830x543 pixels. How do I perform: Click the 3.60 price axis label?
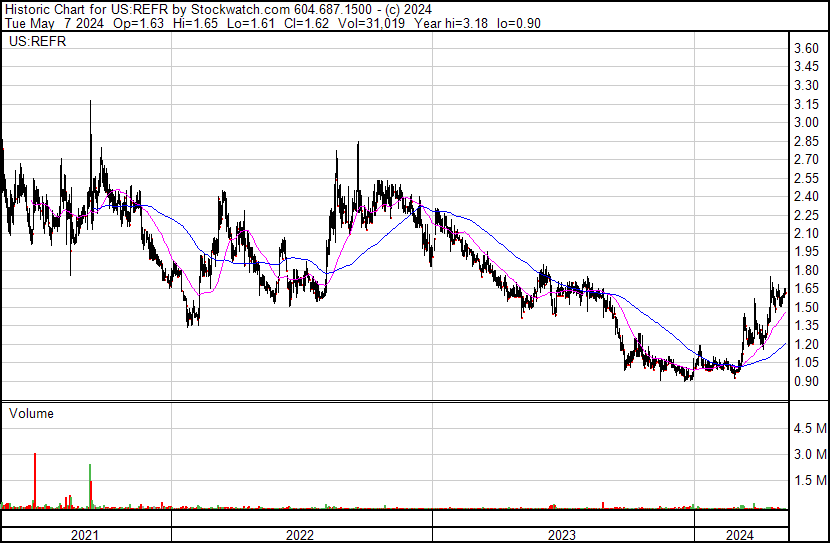tap(807, 49)
